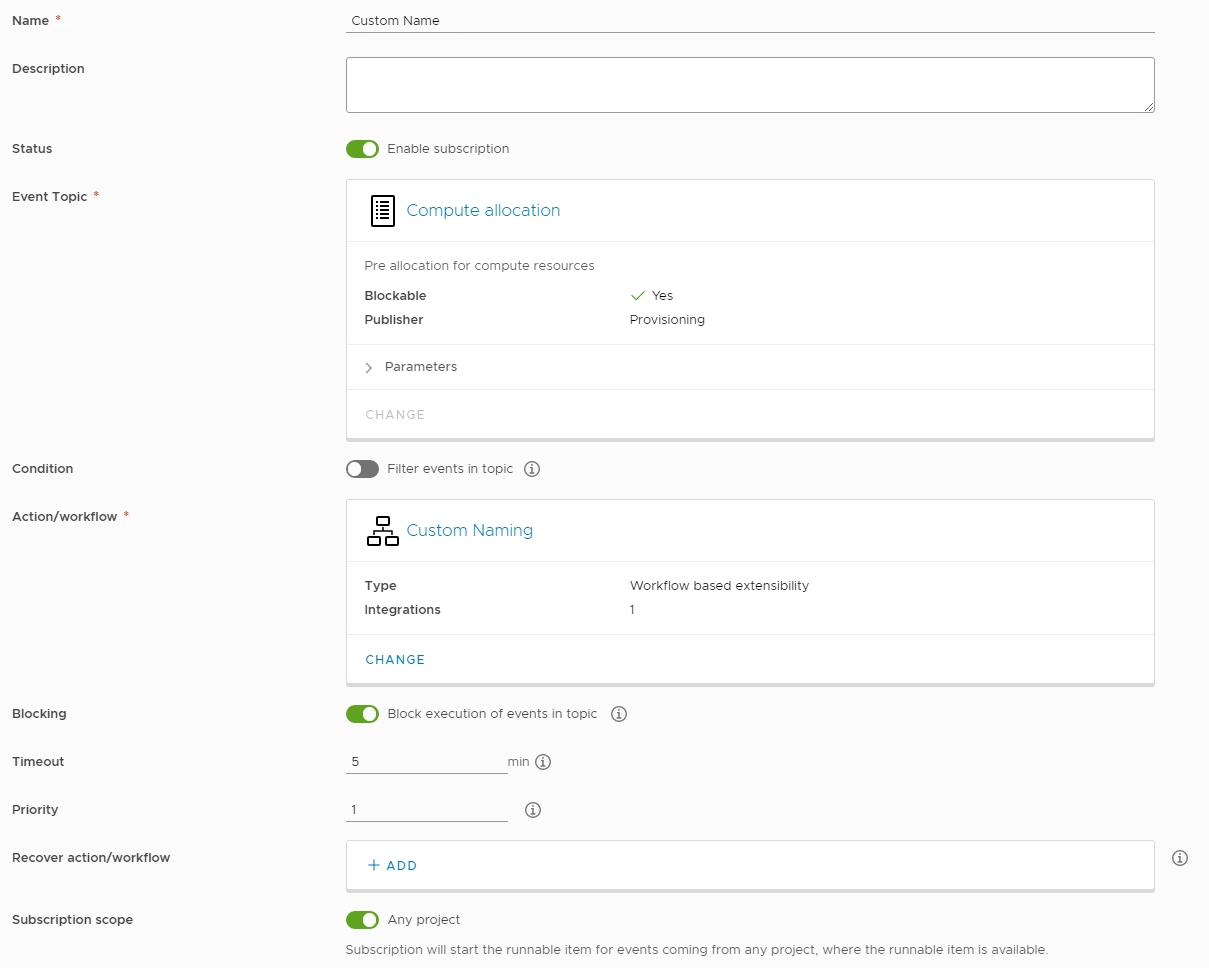Click into the Description text area
This screenshot has width=1209, height=968.
coord(750,85)
